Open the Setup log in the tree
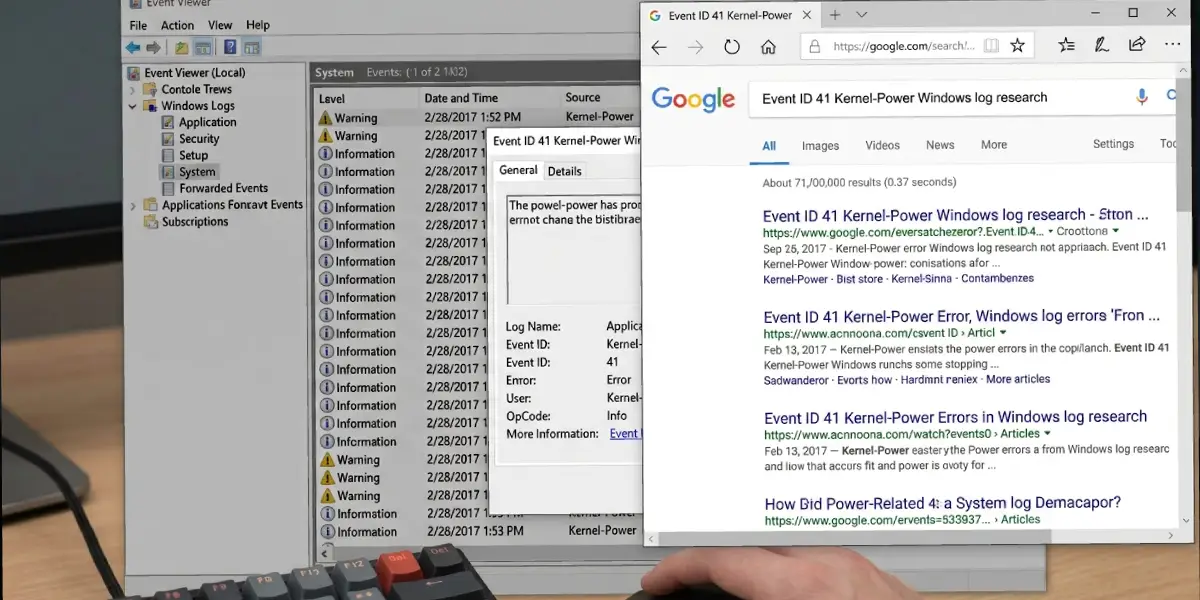 point(185,155)
